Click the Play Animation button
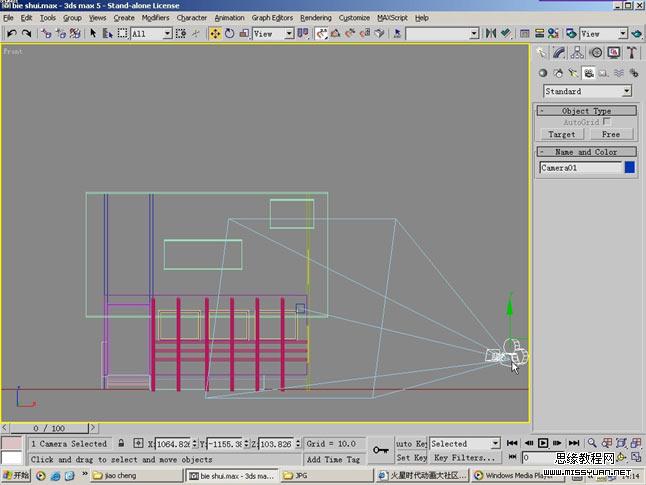 point(543,443)
